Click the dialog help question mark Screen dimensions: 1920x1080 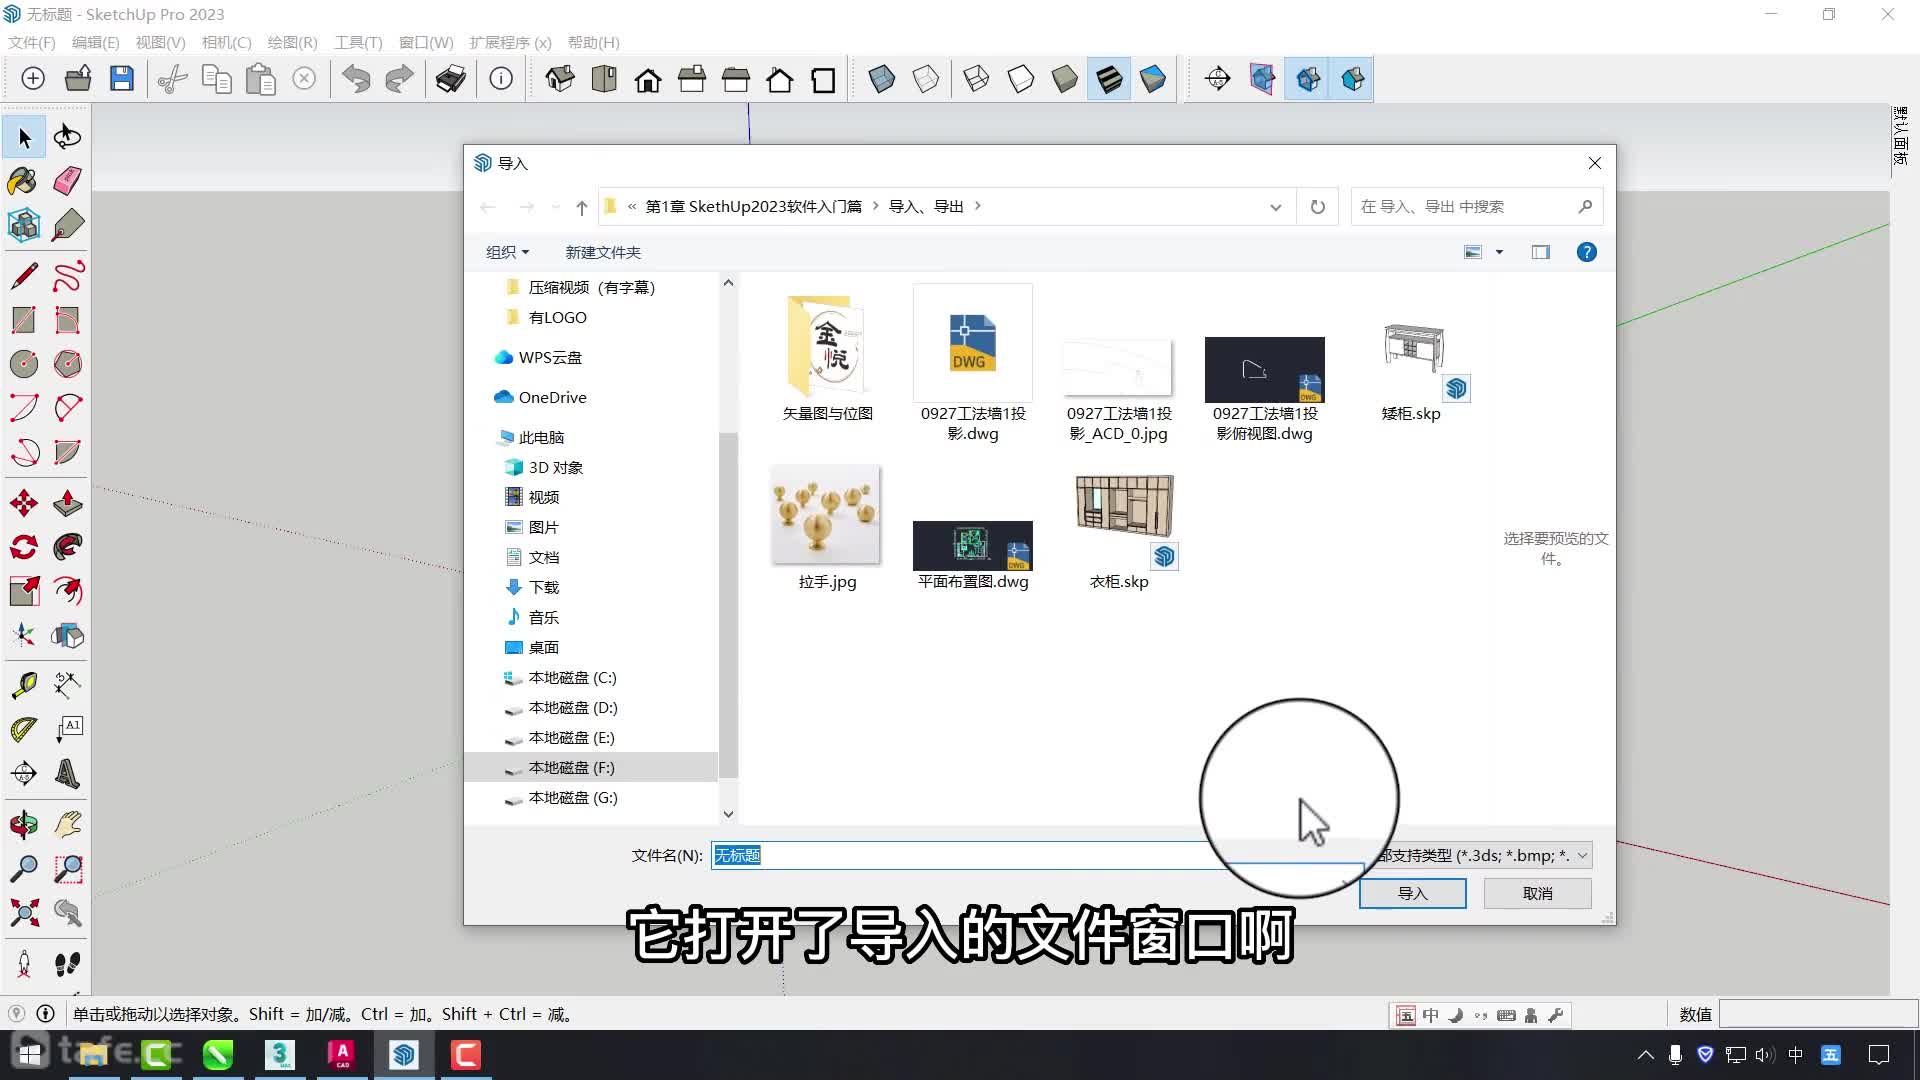click(1586, 252)
